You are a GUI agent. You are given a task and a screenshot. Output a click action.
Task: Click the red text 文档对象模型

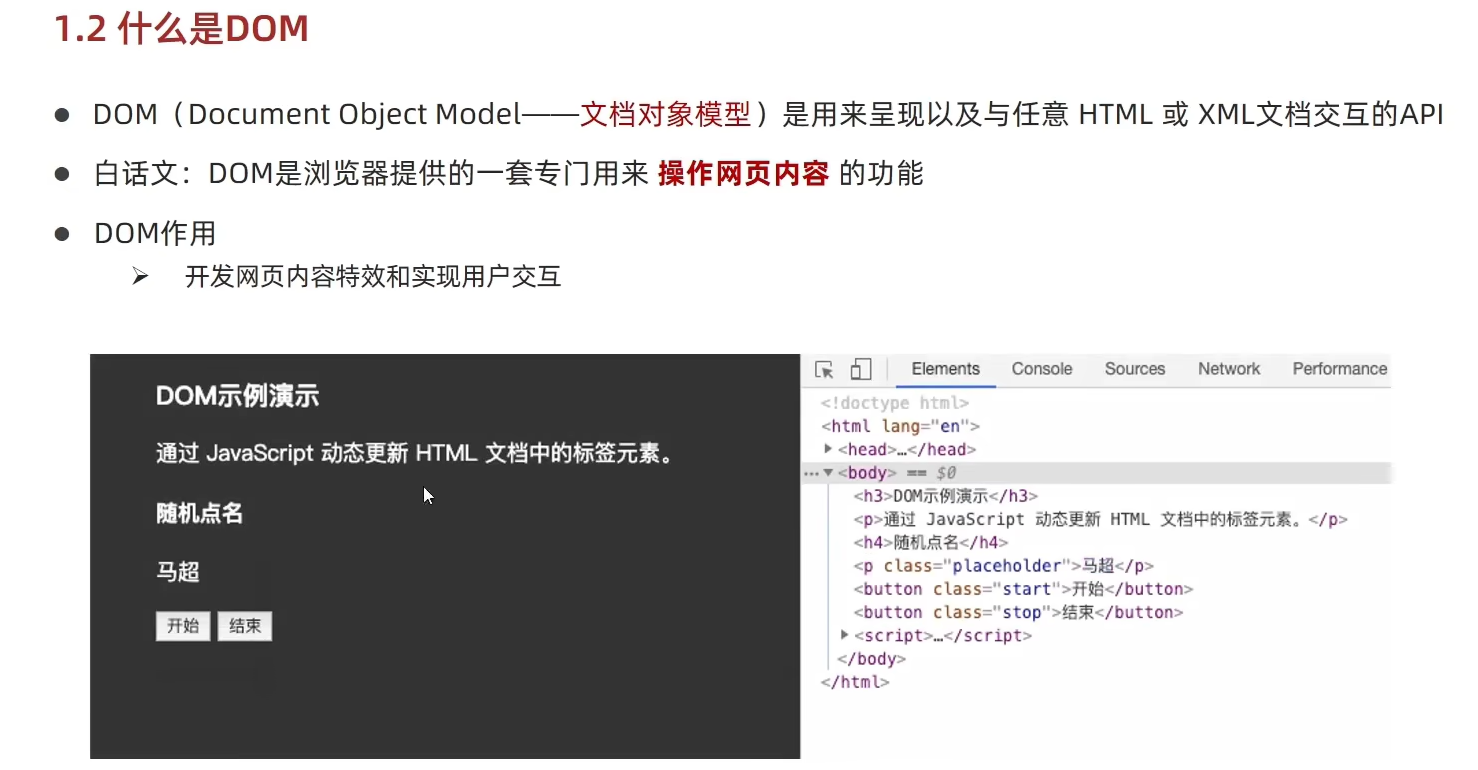click(665, 115)
